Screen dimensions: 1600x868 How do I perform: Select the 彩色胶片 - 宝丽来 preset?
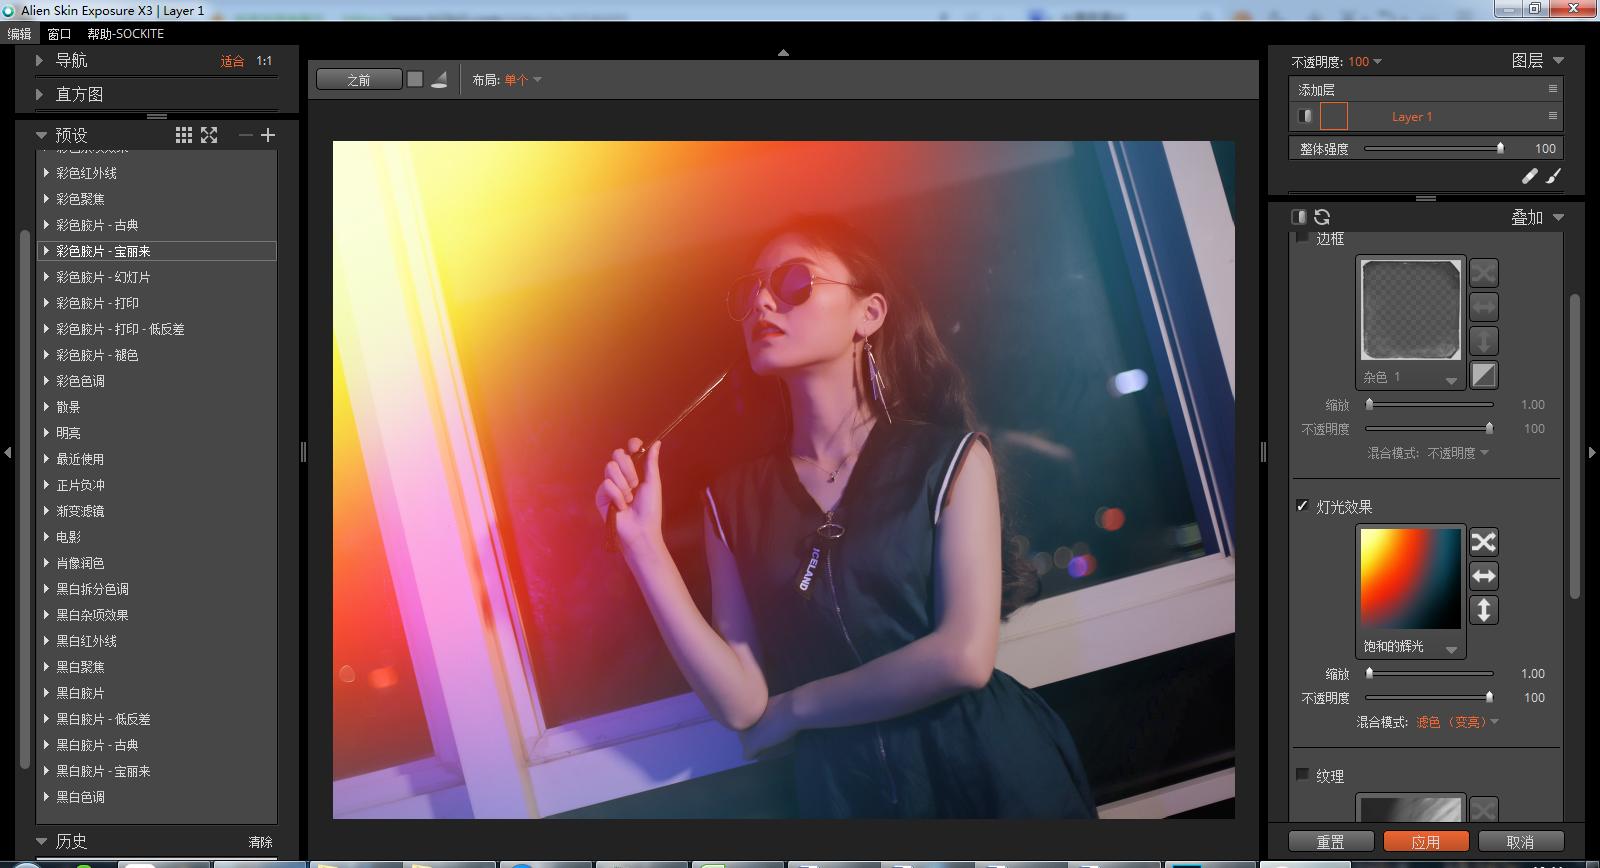[104, 251]
